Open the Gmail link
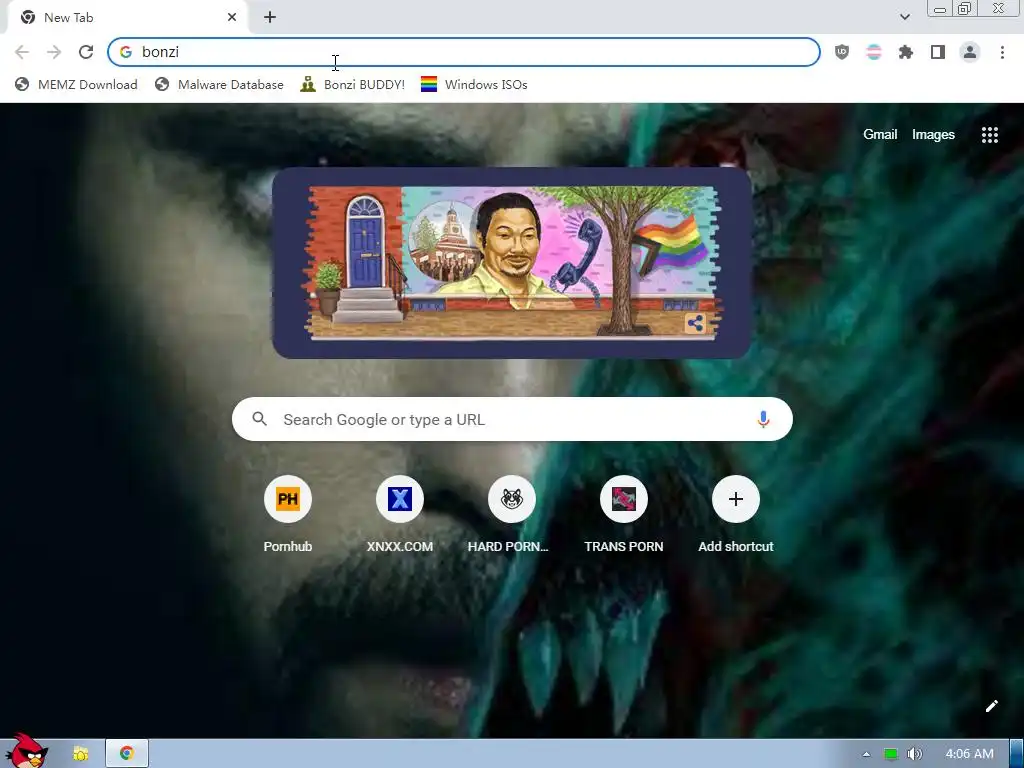The width and height of the screenshot is (1024, 768). tap(880, 135)
